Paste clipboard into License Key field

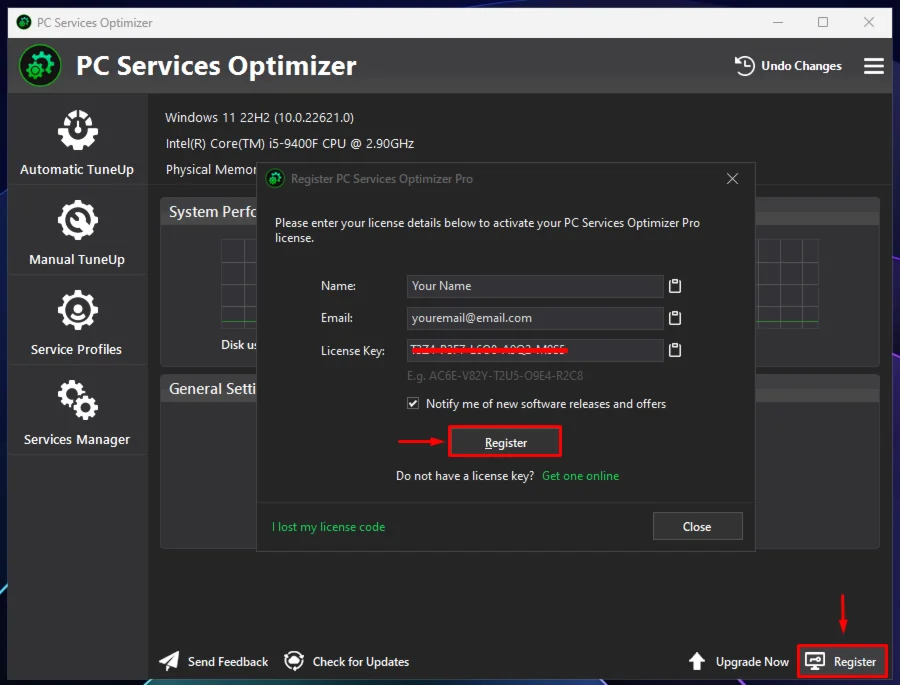(675, 350)
